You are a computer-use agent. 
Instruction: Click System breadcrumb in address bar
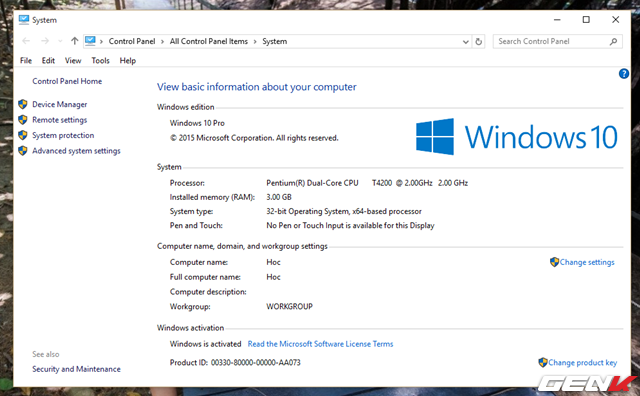pyautogui.click(x=274, y=41)
